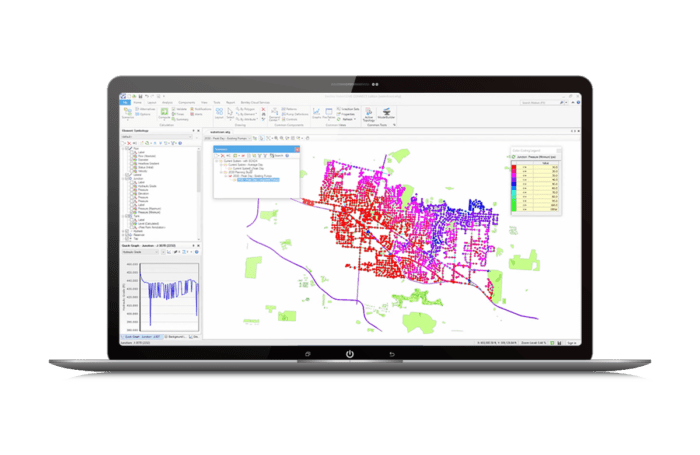Open Controls in Common Components
Image resolution: width=700 pixels, height=455 pixels.
[290, 120]
